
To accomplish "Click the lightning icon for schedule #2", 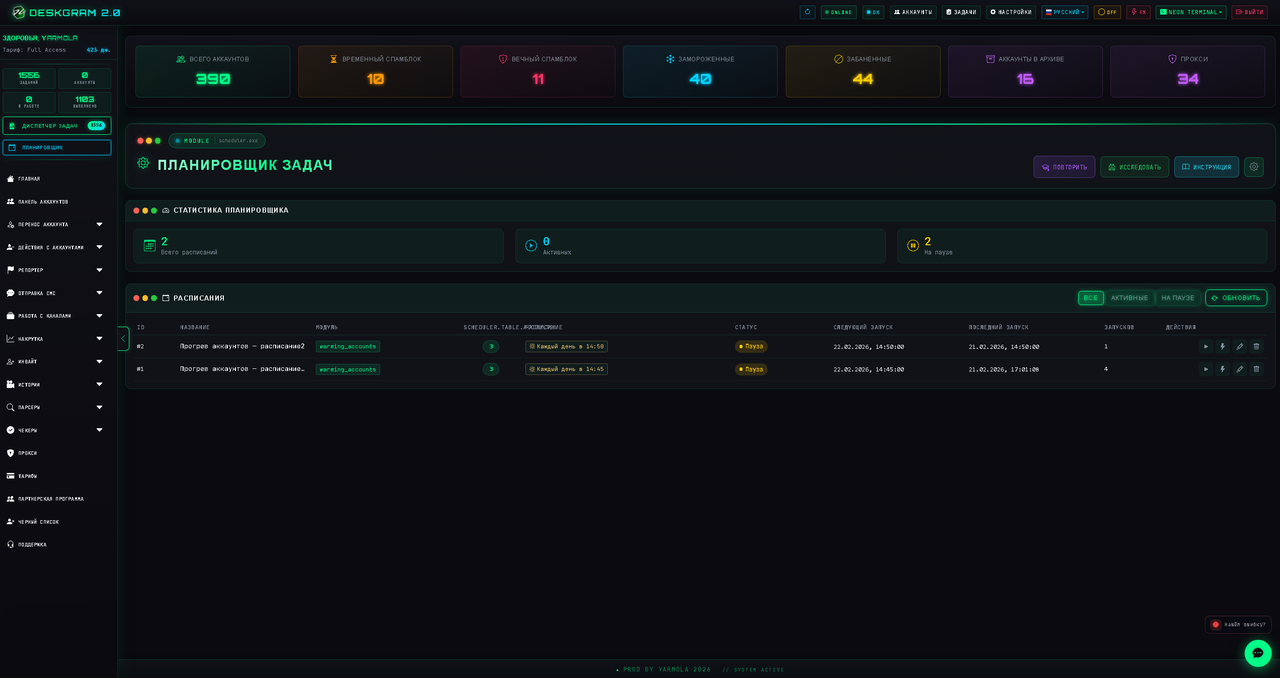I will pos(1223,347).
